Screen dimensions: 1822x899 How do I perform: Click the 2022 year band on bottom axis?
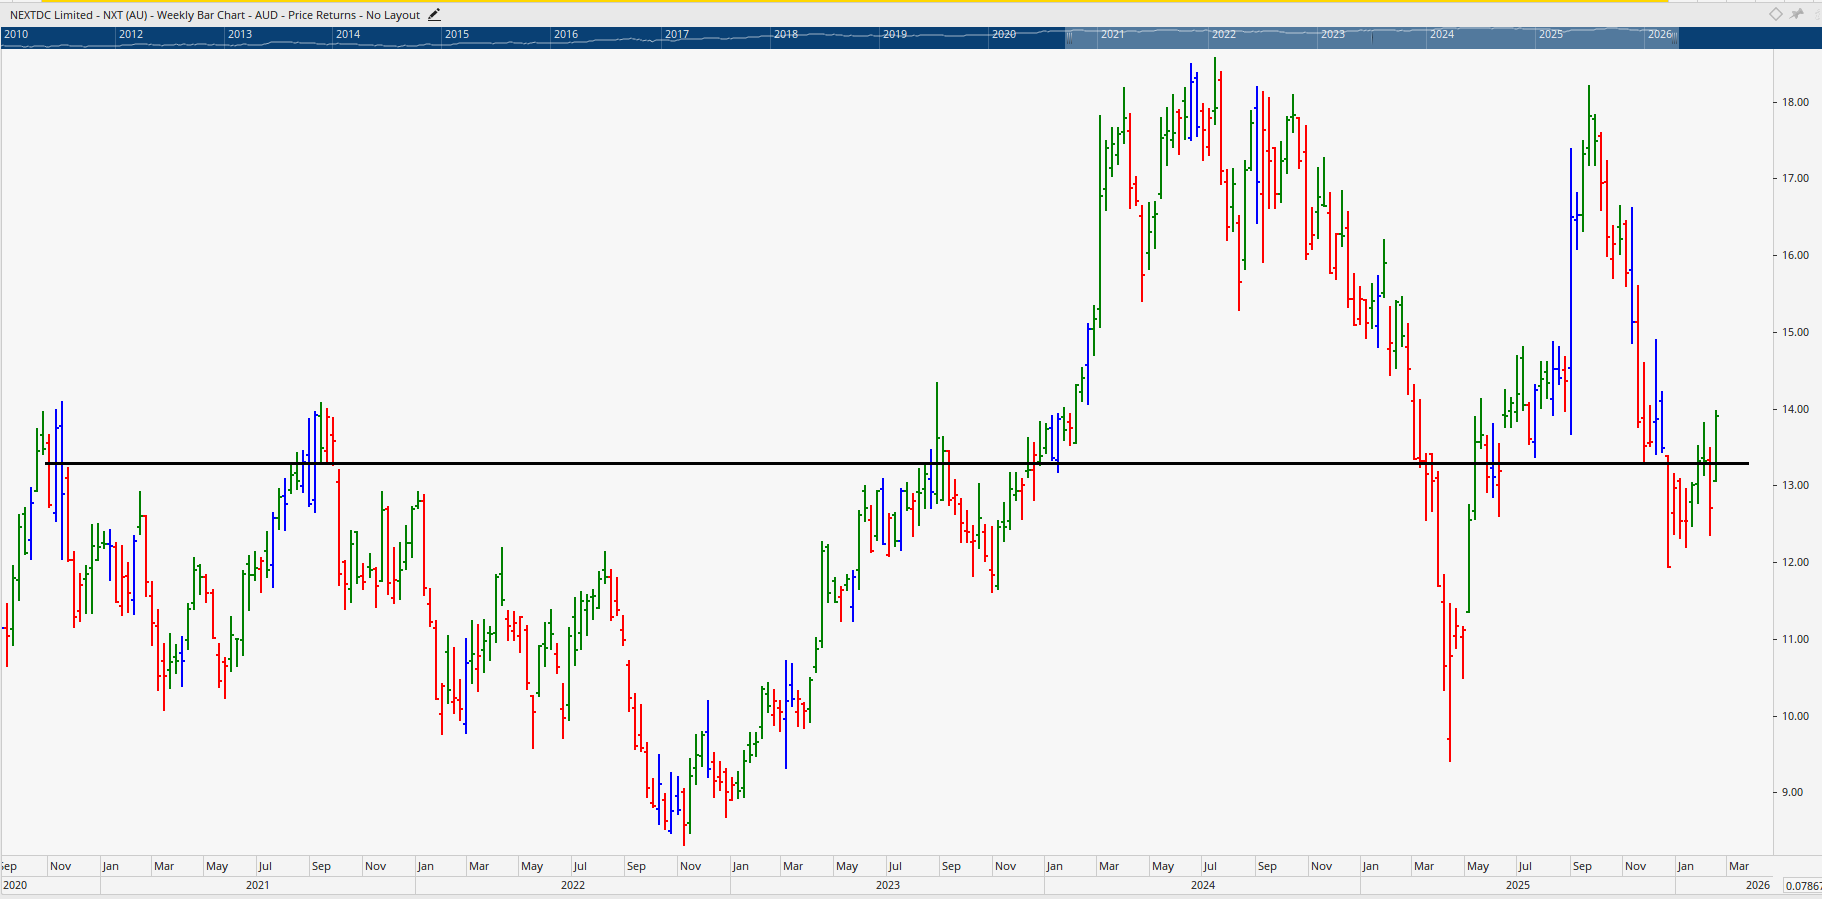click(x=573, y=885)
